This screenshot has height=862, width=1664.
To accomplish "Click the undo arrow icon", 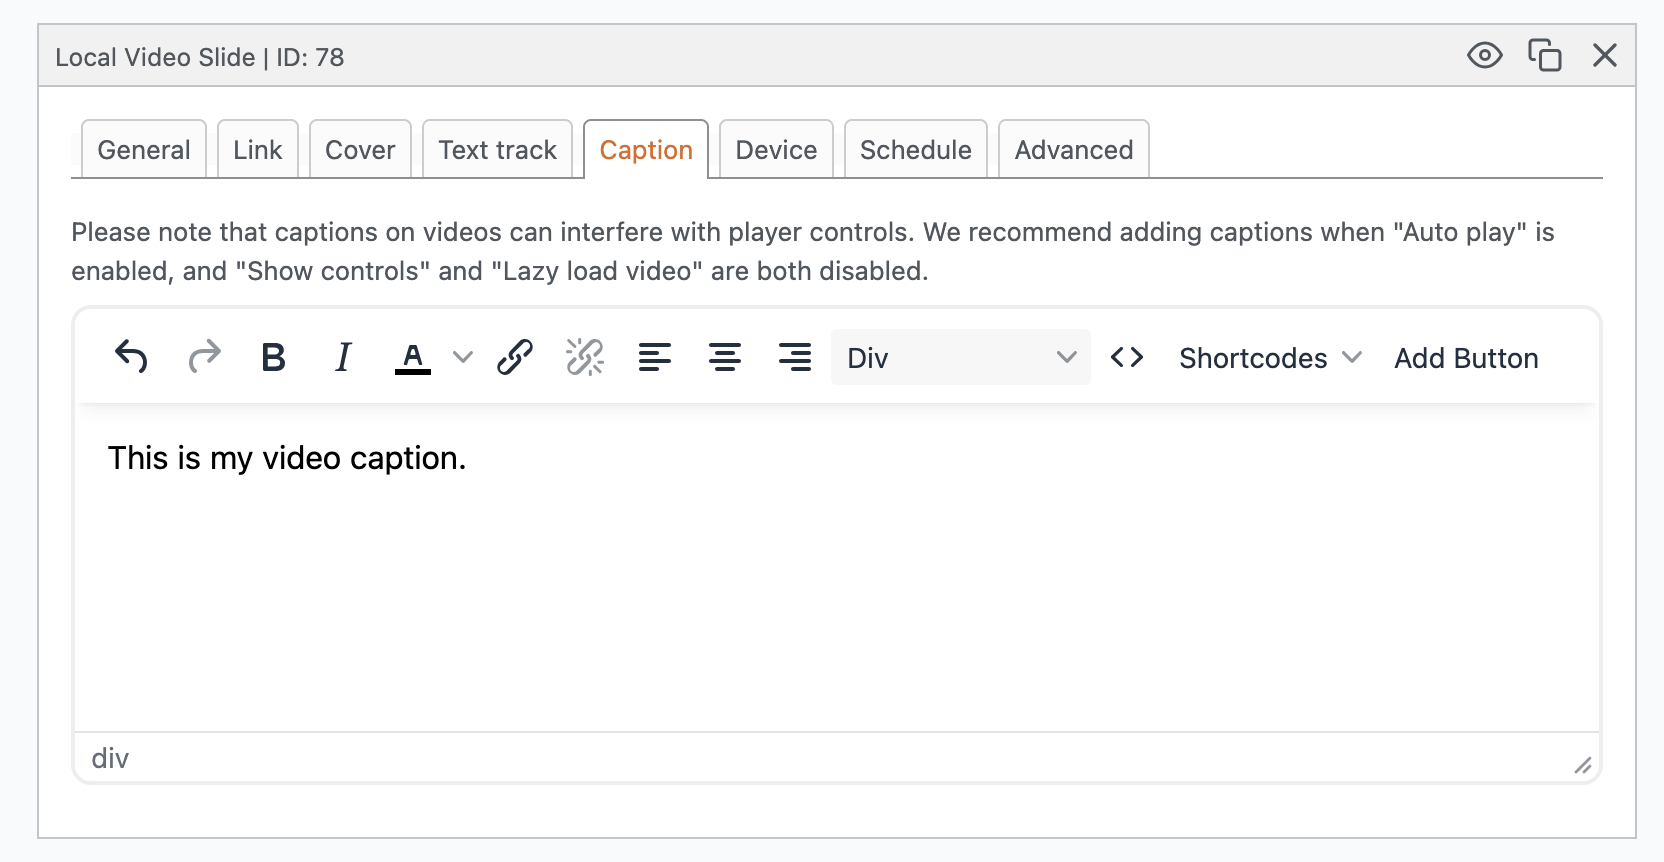I will click(131, 357).
